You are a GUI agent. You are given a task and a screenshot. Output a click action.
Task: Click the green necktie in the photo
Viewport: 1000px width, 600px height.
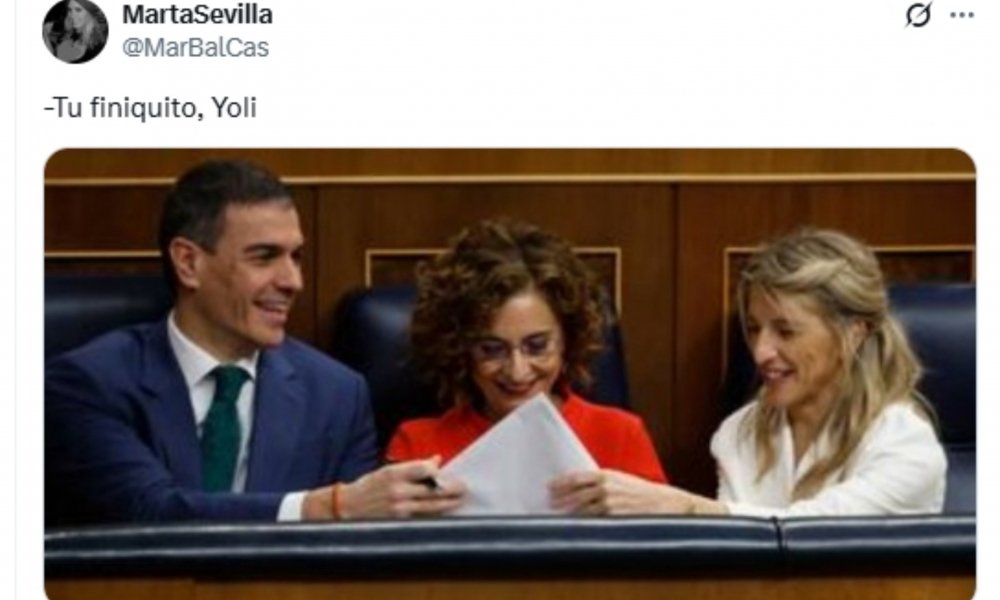(x=223, y=427)
